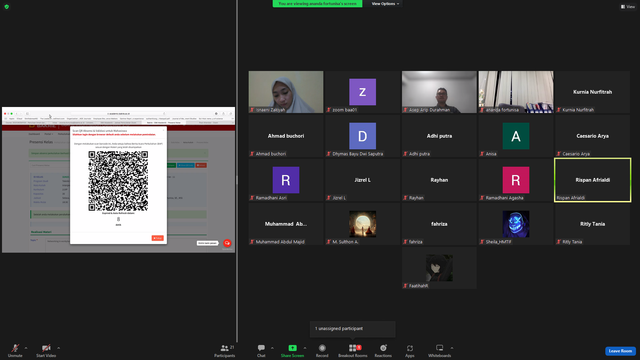The height and width of the screenshot is (360, 640).
Task: Click the QR code in shared screen
Action: [x=118, y=181]
